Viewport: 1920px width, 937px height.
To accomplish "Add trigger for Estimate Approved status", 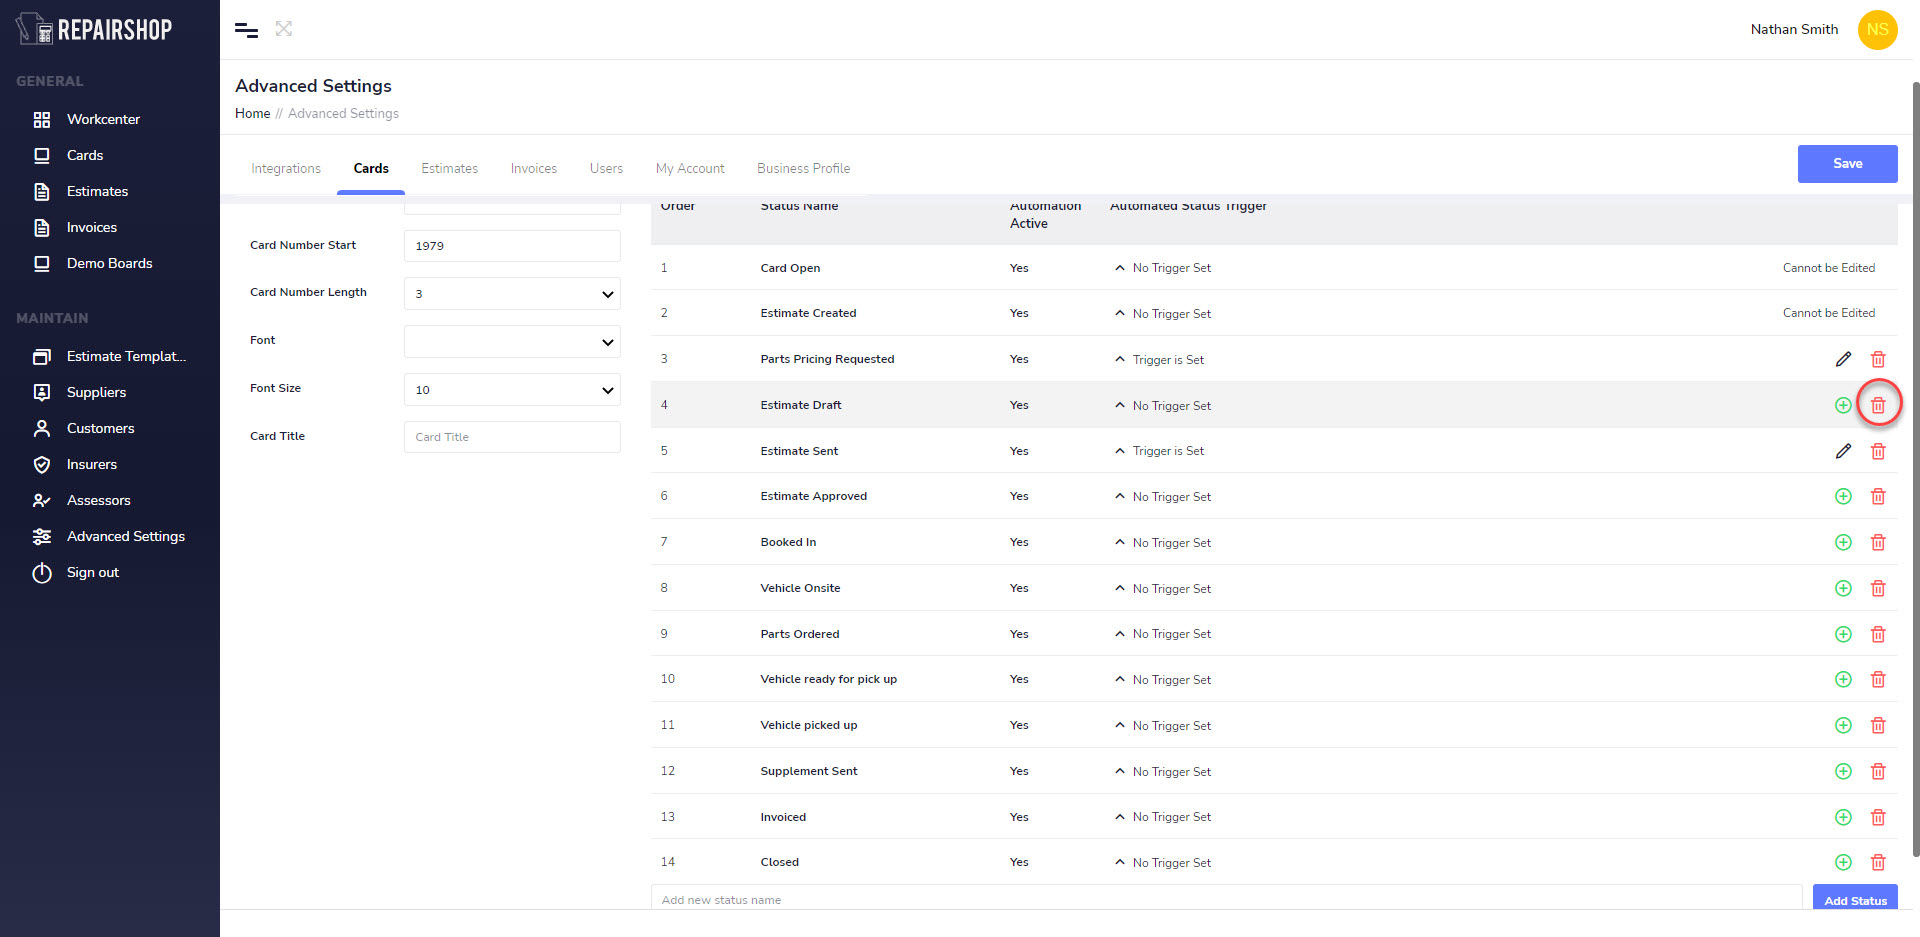I will pos(1843,496).
